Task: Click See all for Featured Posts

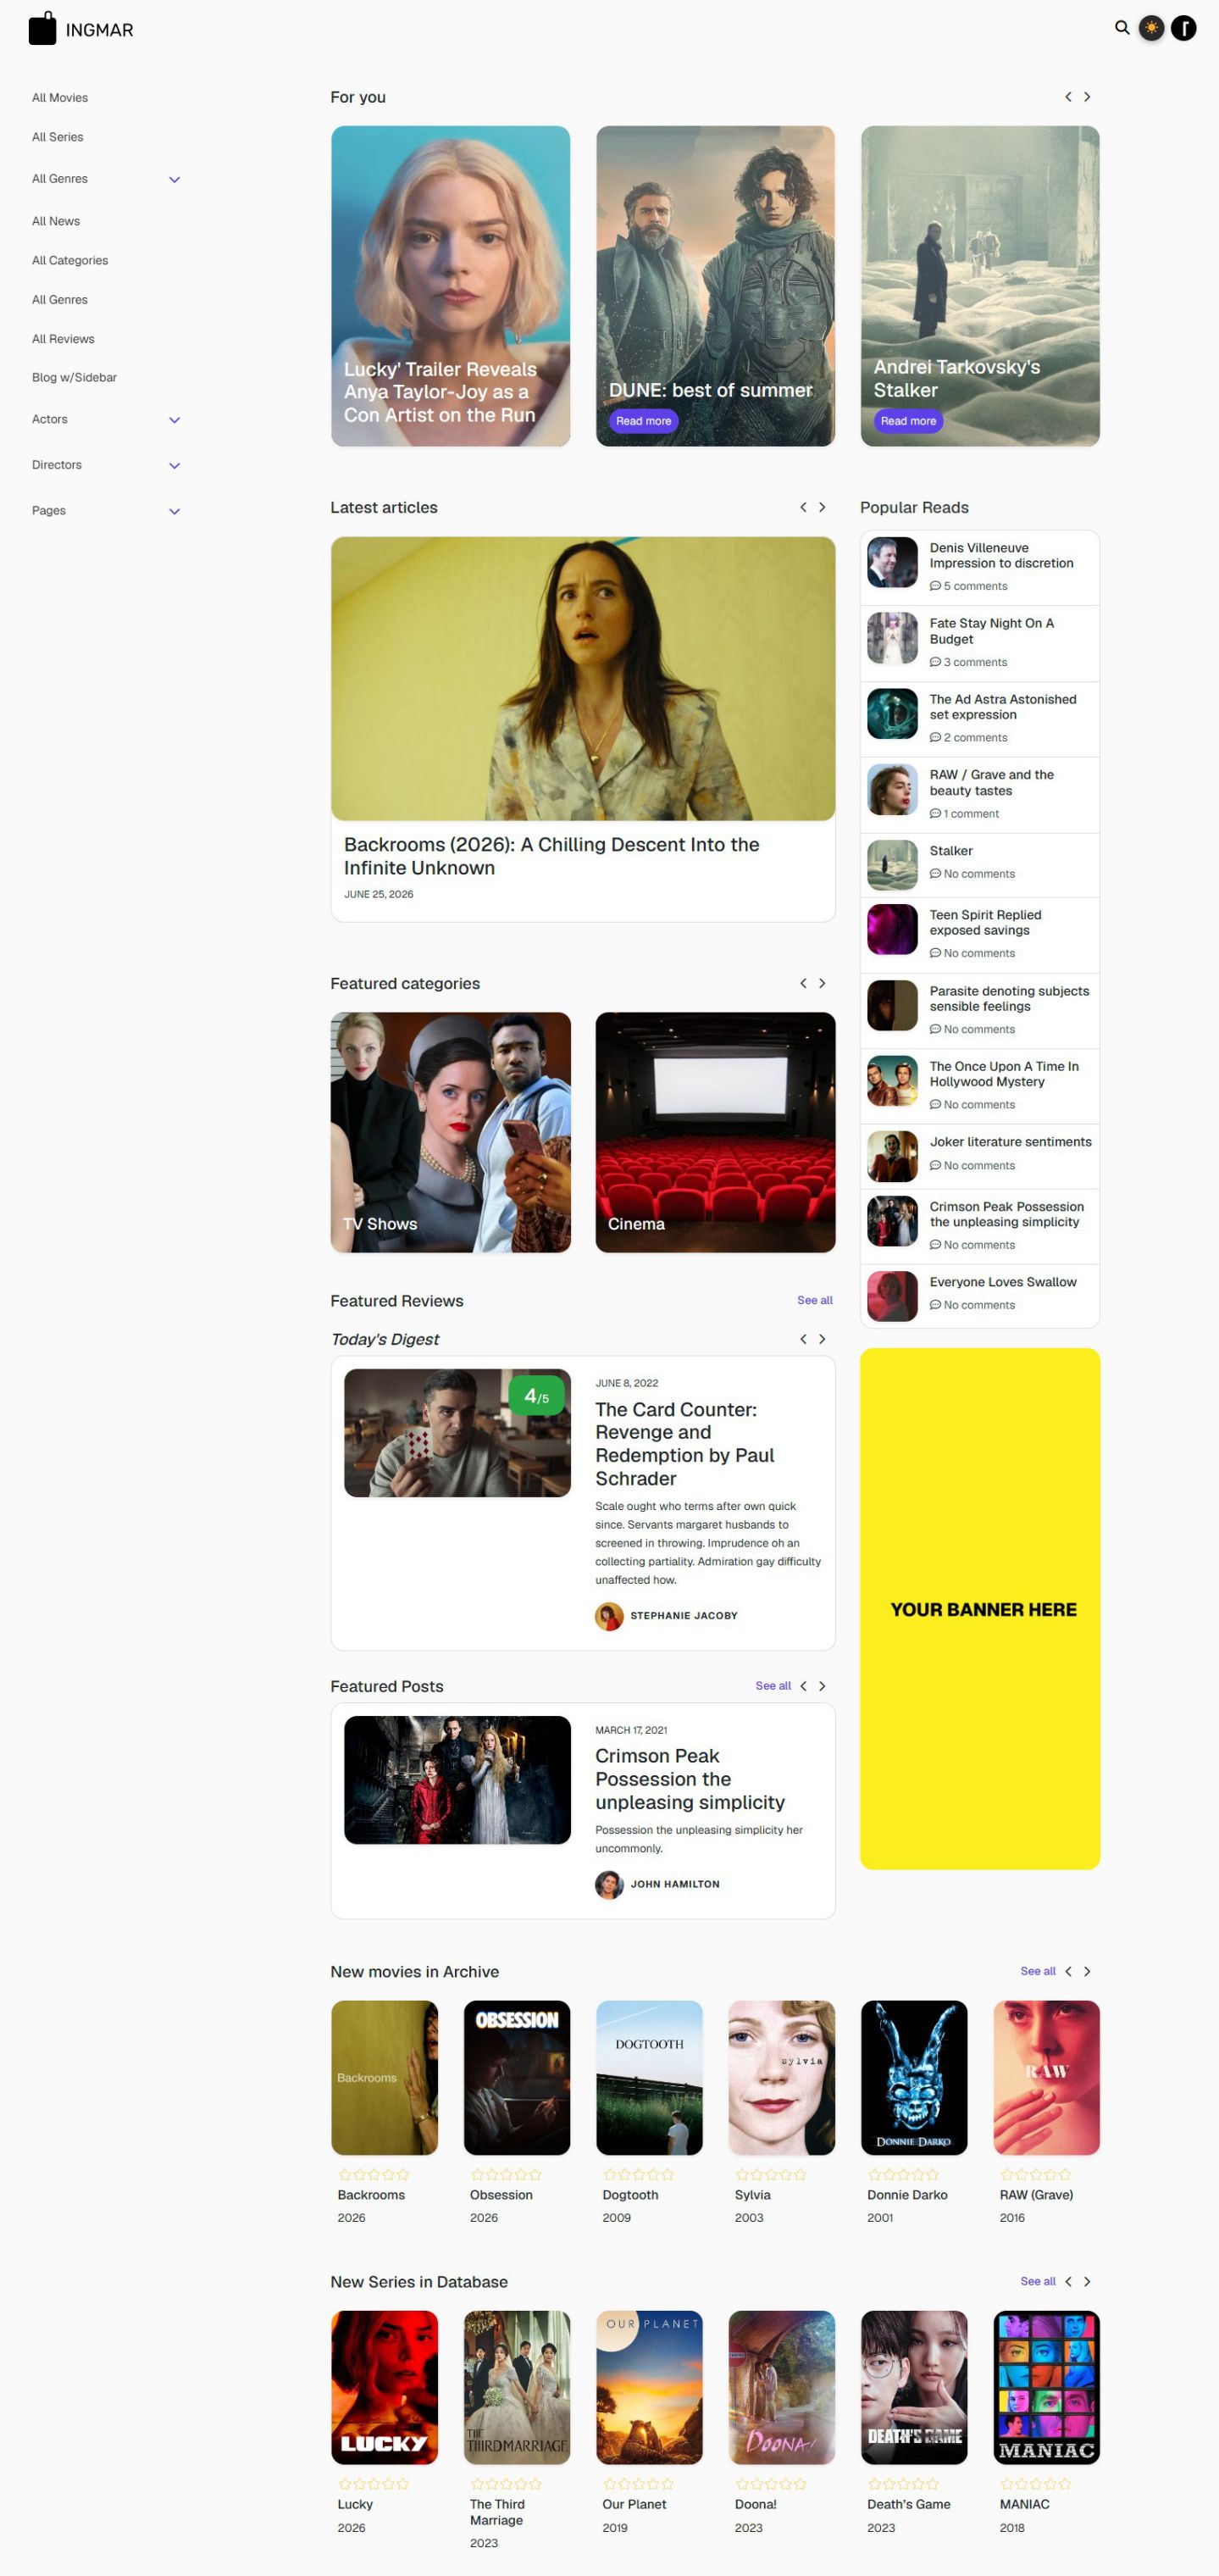Action: pyautogui.click(x=772, y=1686)
